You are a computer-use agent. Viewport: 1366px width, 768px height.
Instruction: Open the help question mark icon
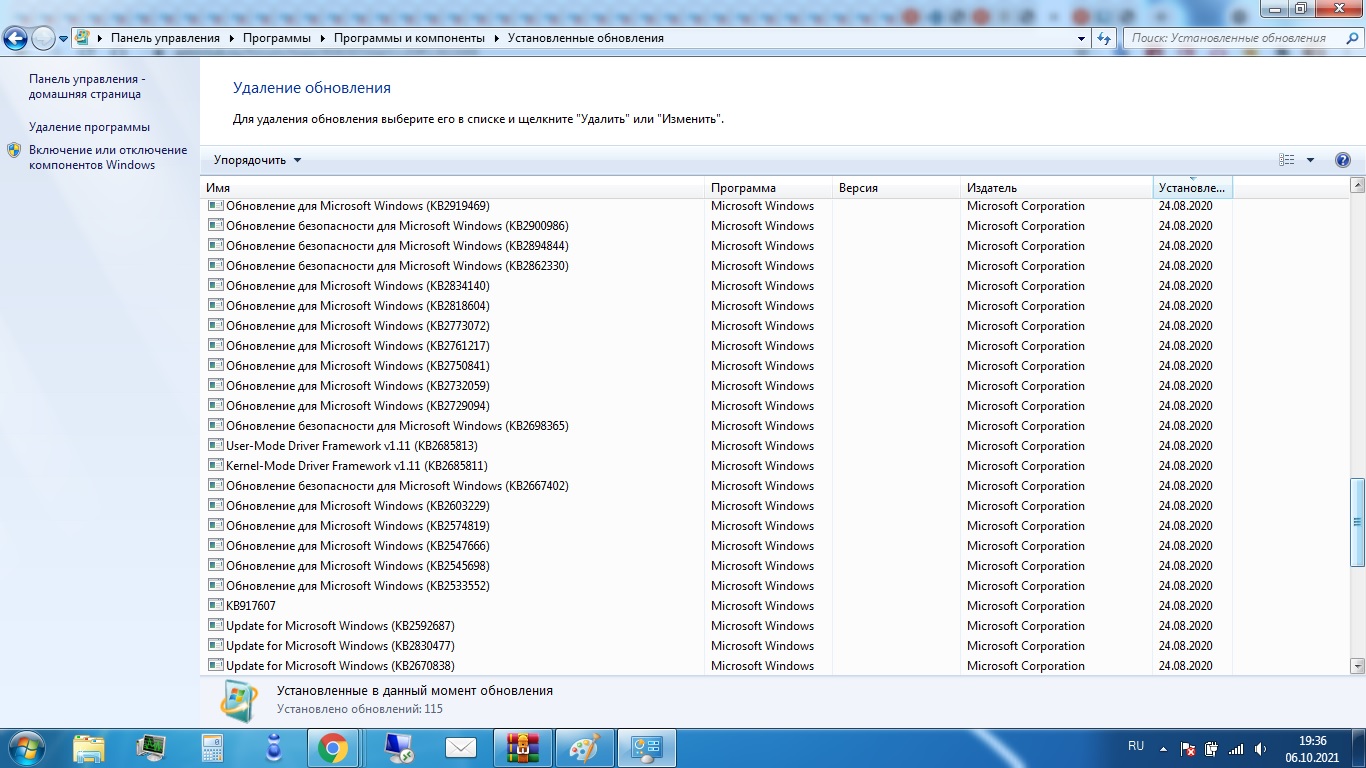[1342, 160]
